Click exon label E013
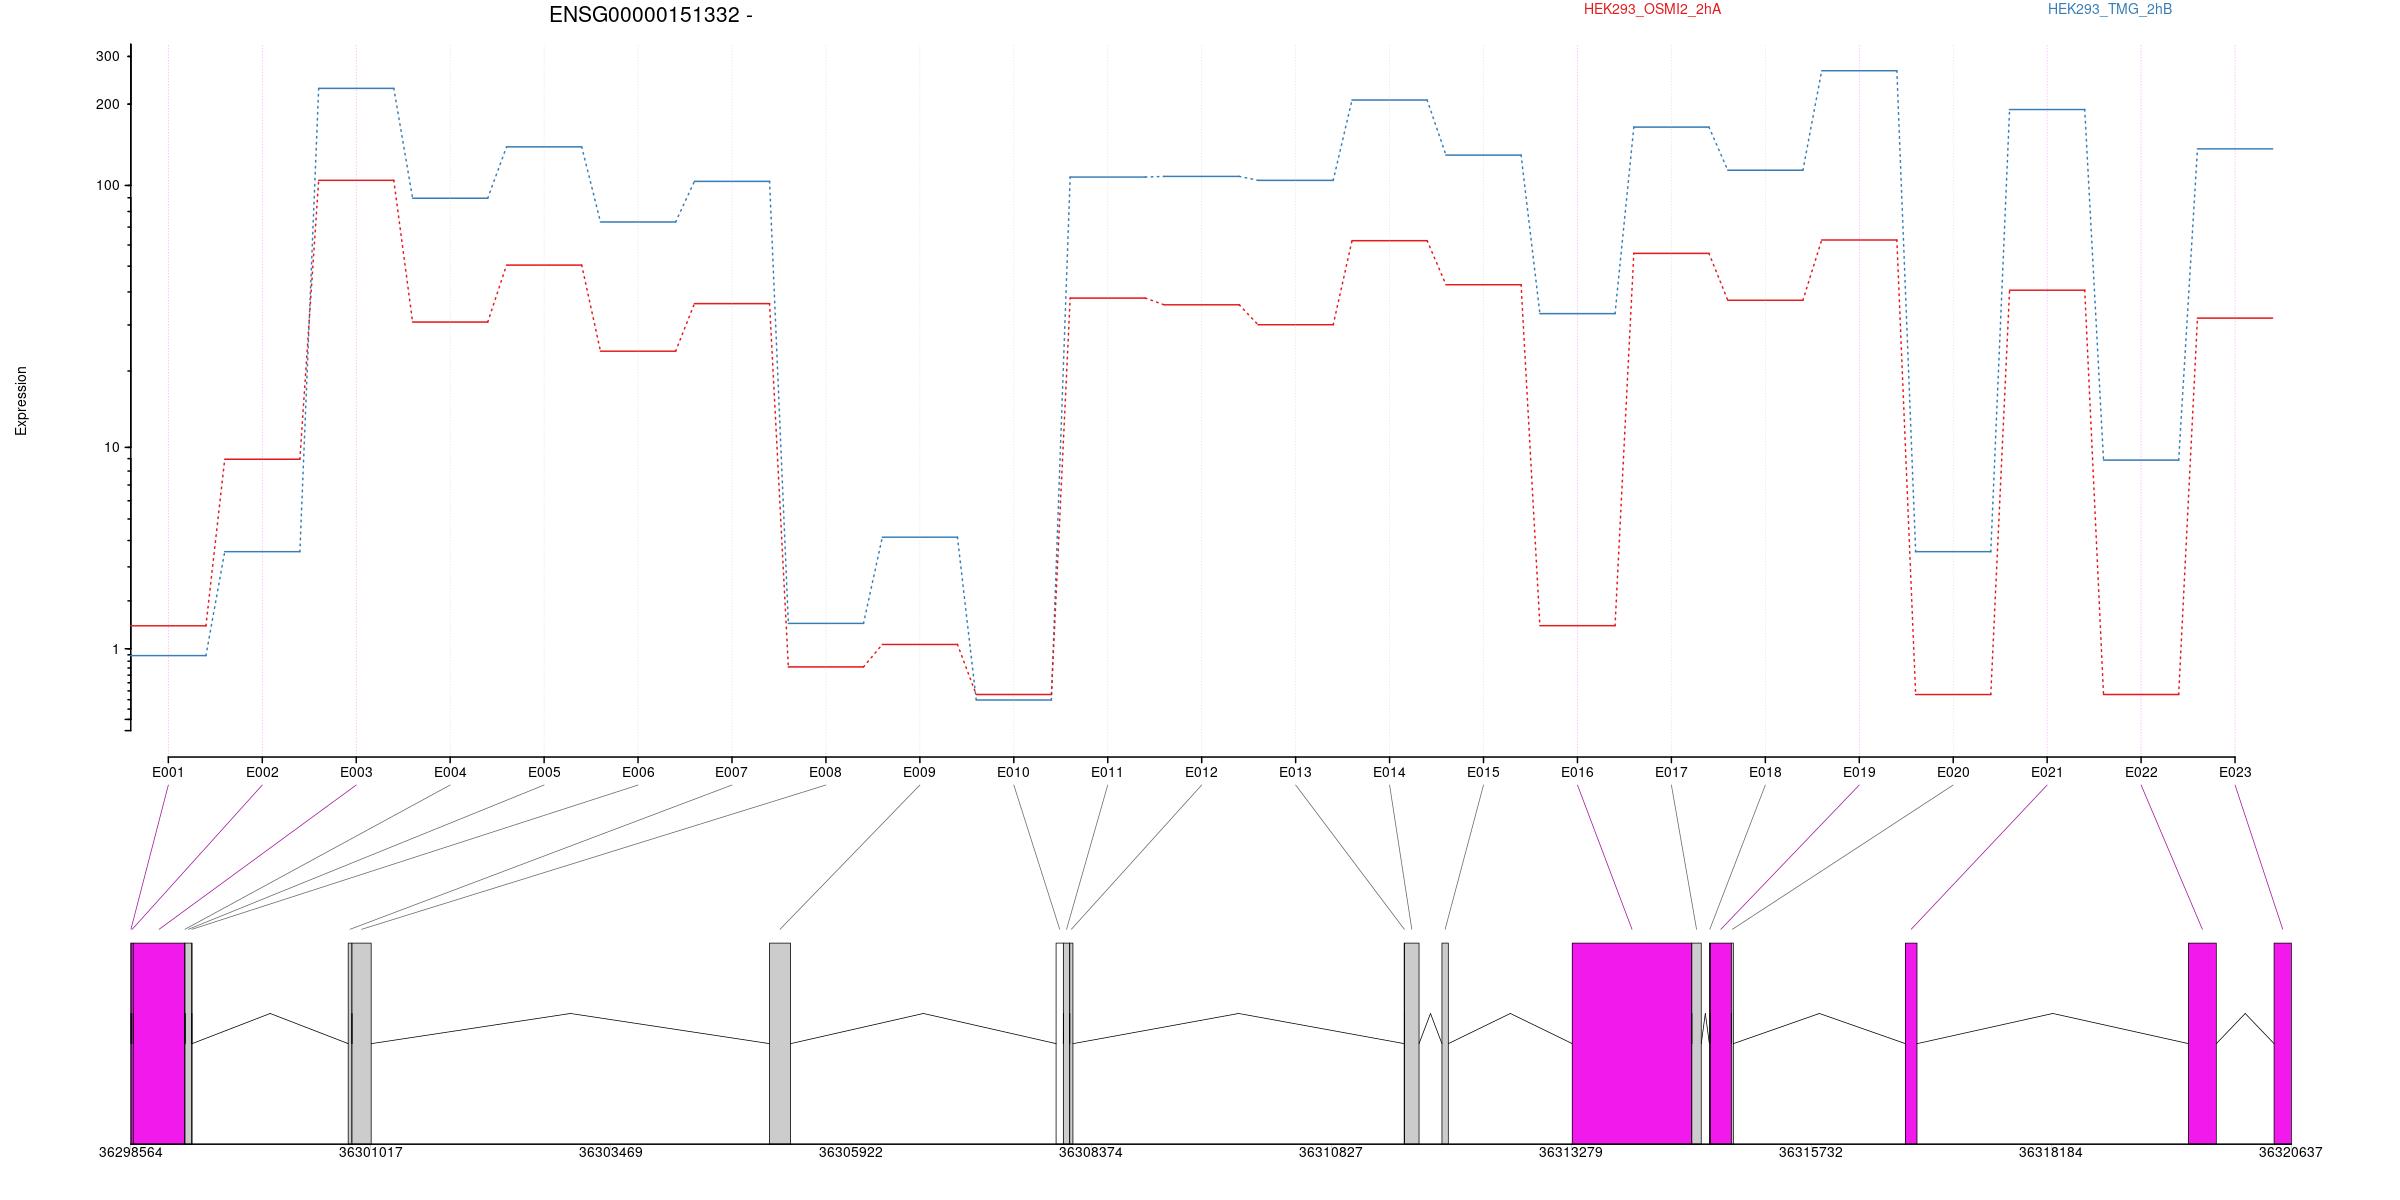This screenshot has height=1200, width=2400. (x=1295, y=772)
